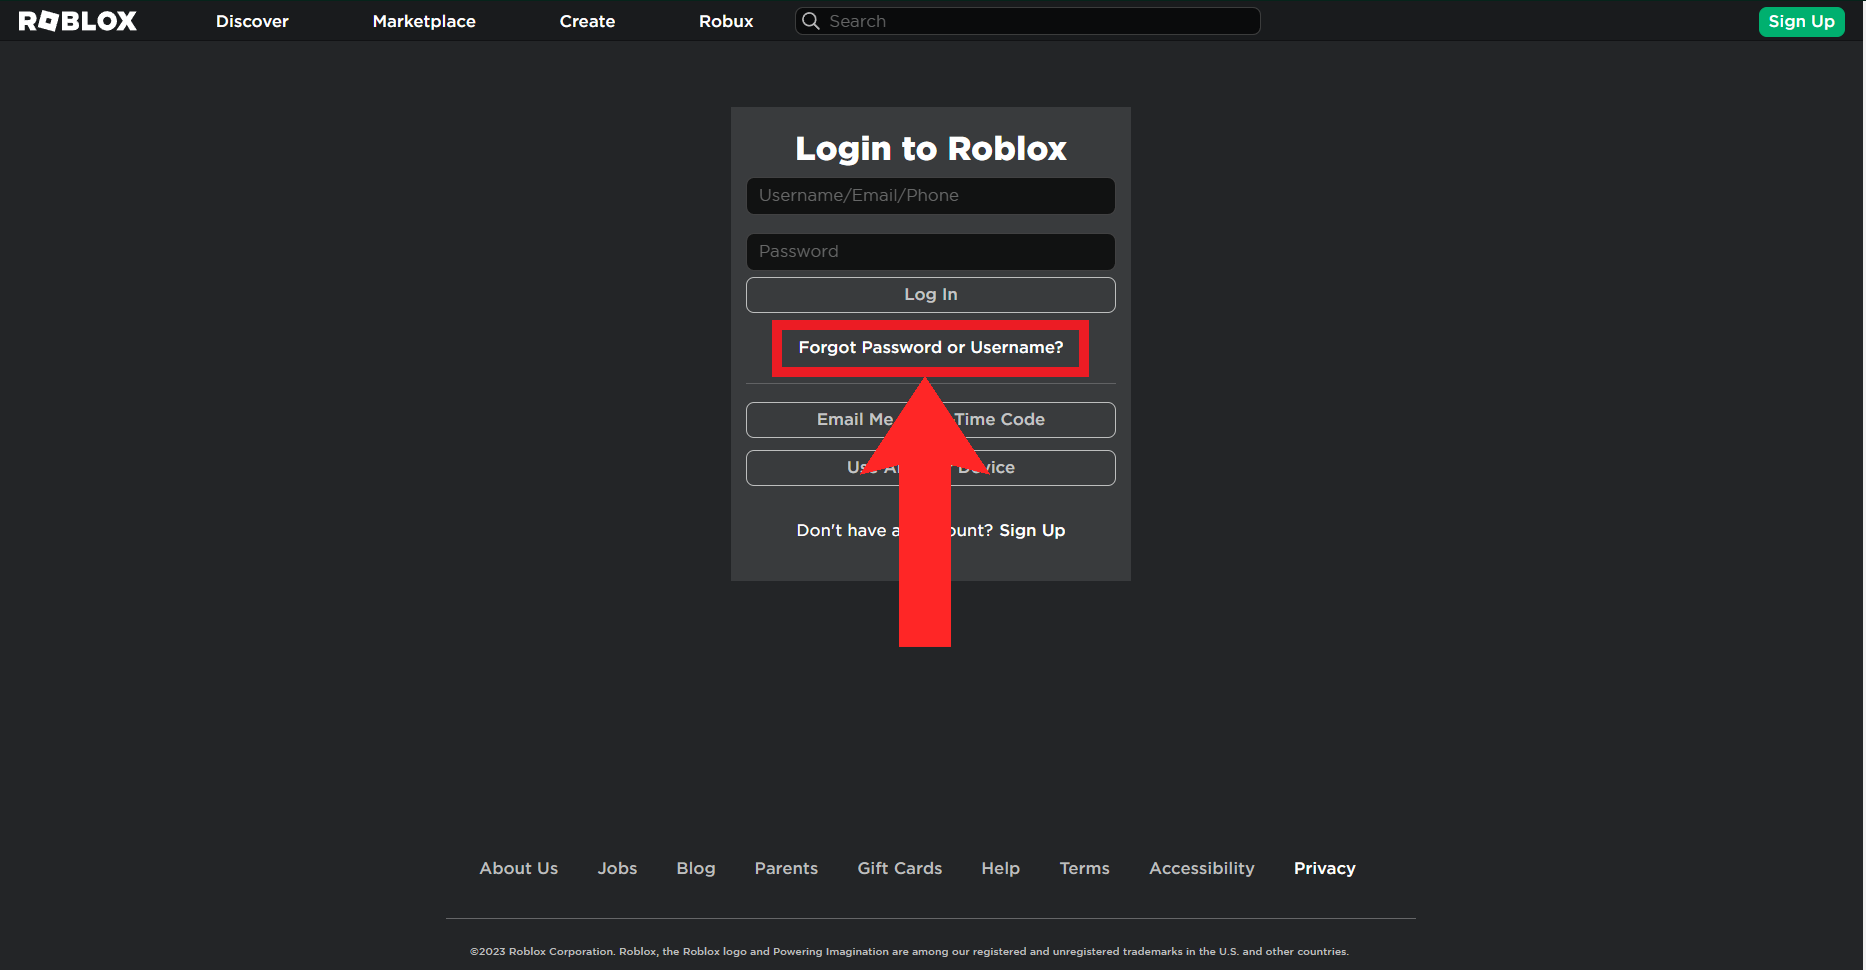Focus the Password field
Screen dimensions: 1866x970
931,252
